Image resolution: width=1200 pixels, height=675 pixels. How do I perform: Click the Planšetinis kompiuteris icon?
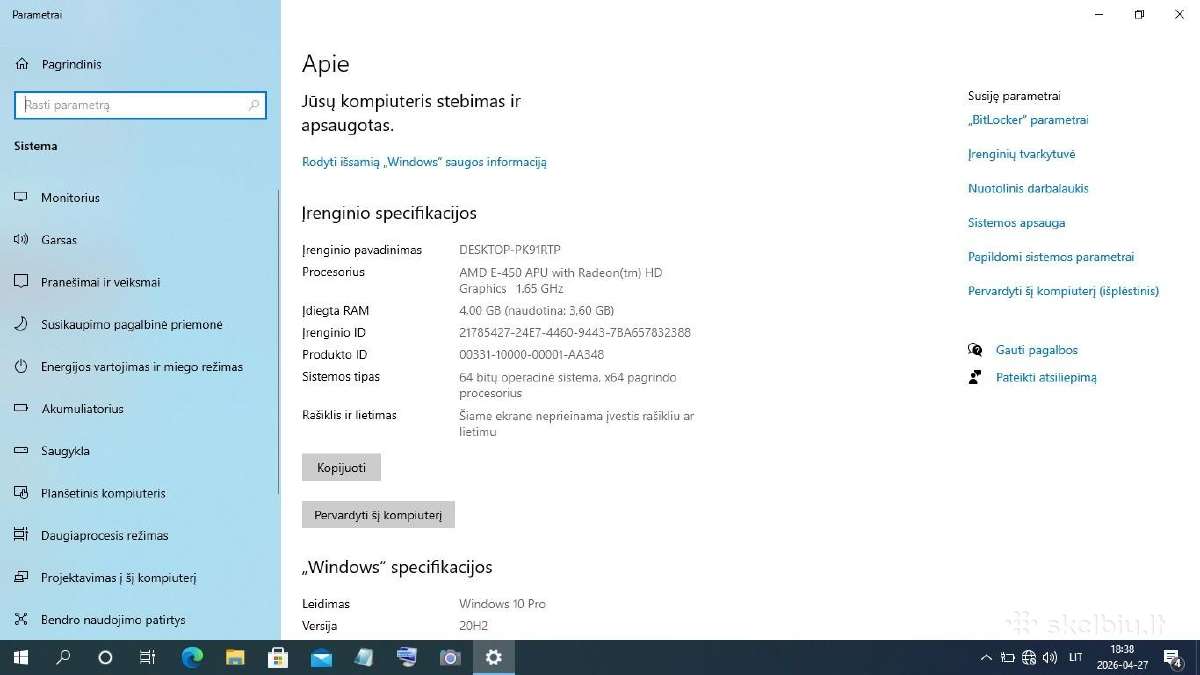tap(21, 493)
